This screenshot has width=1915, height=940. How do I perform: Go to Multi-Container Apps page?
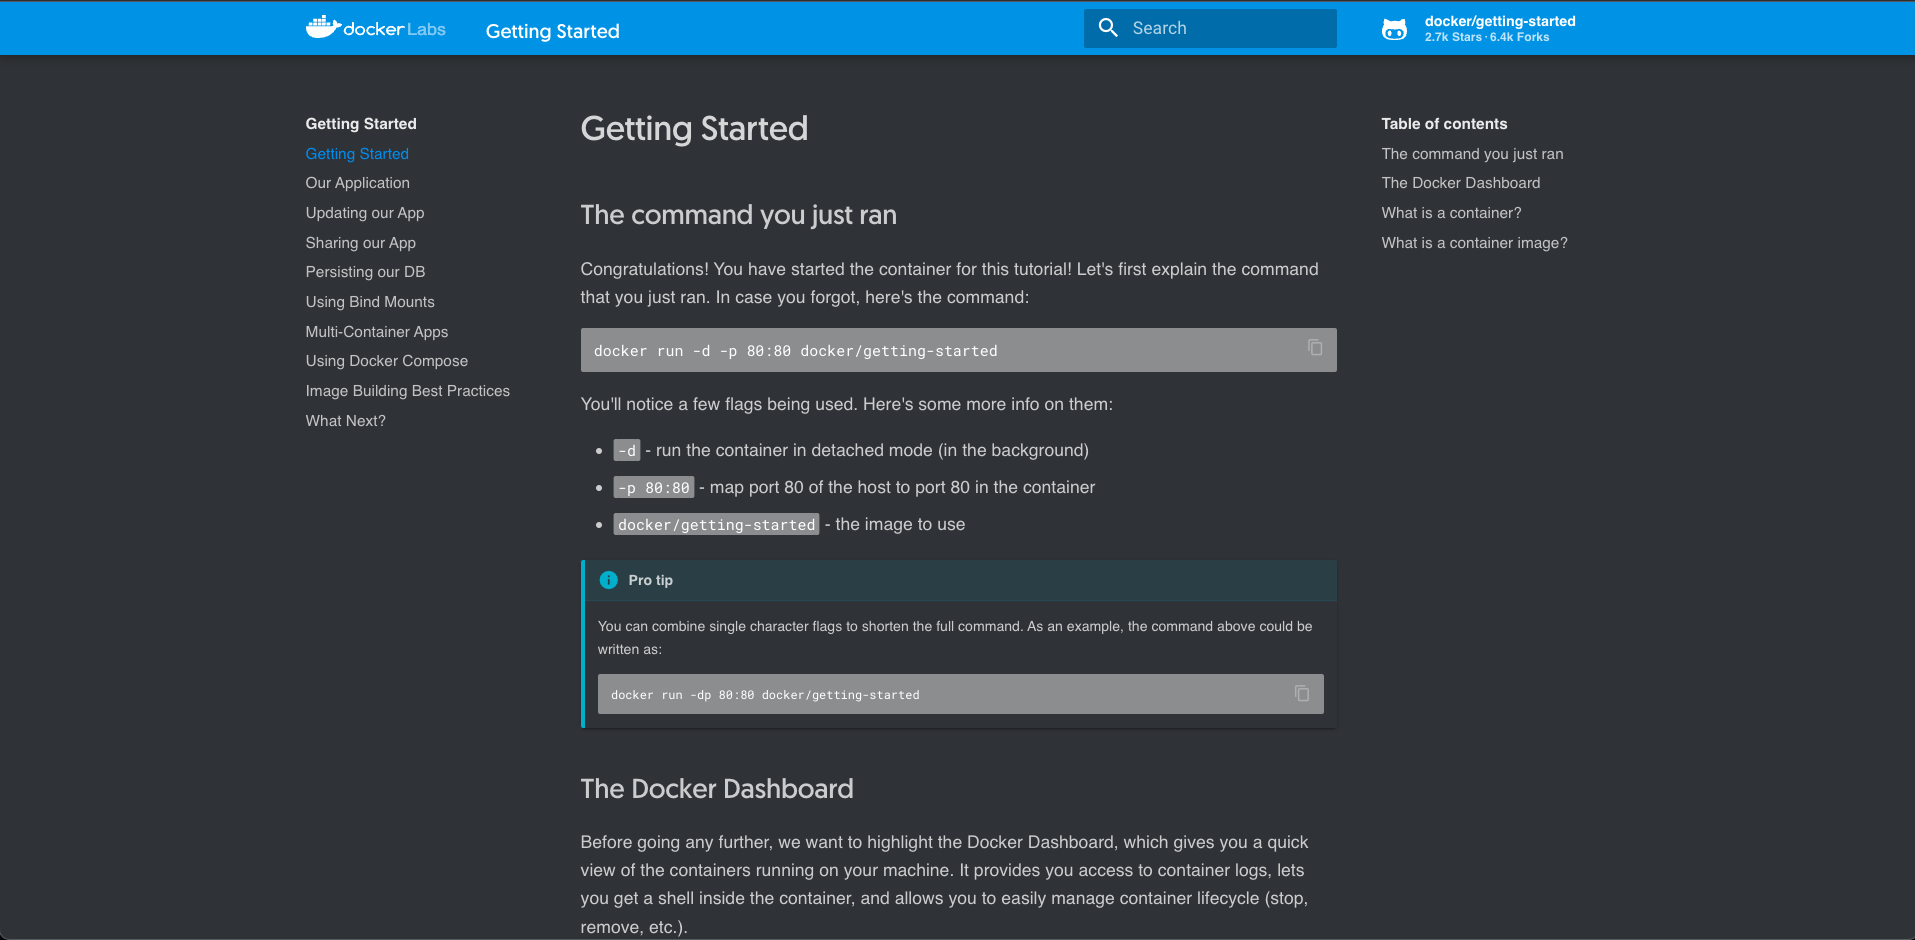click(376, 332)
